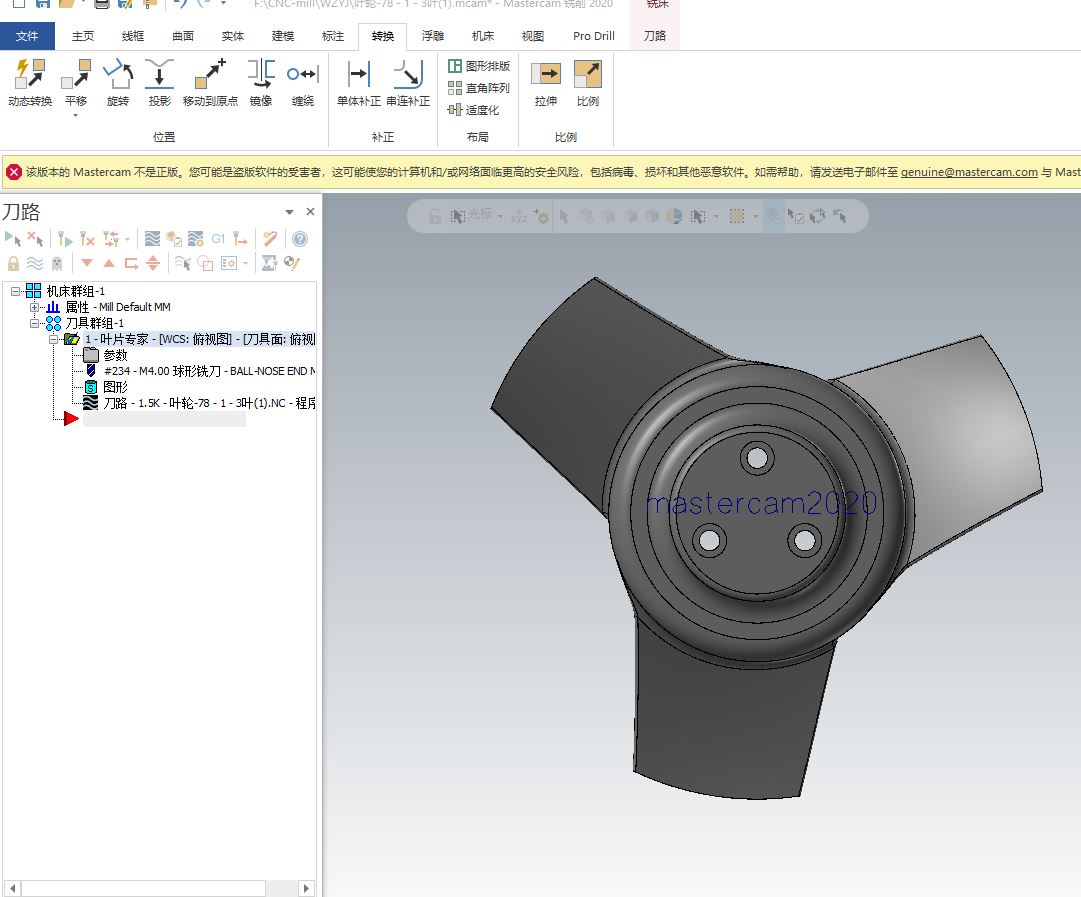This screenshot has width=1081, height=897.
Task: Switch to the 机床 (Machine) tab
Action: coord(483,36)
